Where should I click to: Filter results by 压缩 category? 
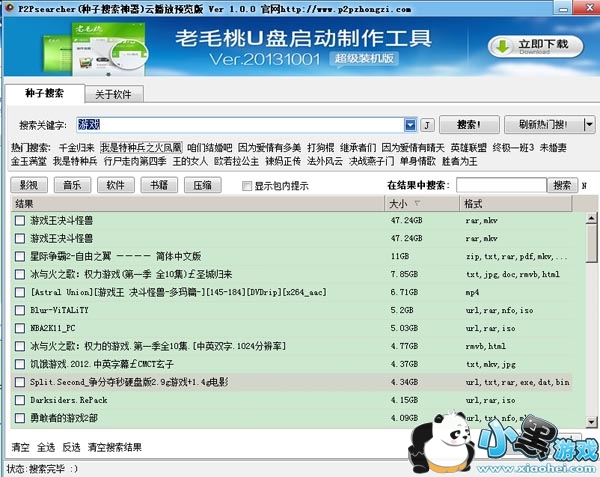(202, 185)
